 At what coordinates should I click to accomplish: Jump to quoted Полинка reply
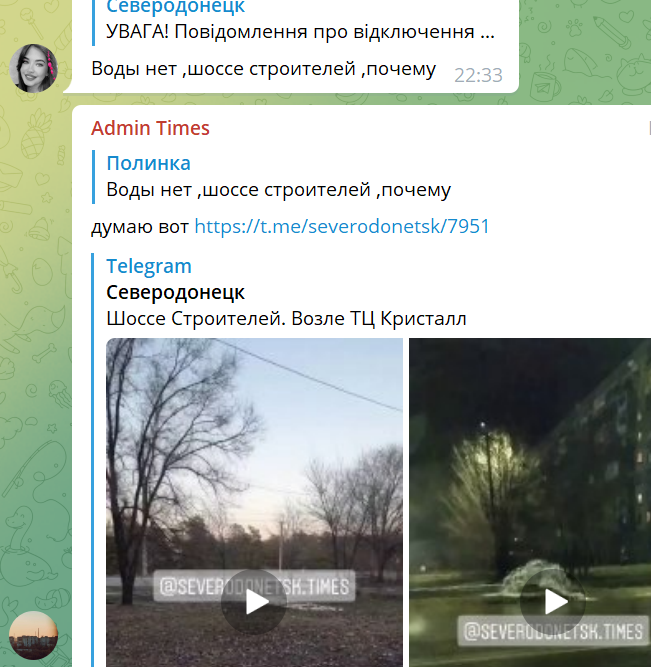click(x=279, y=177)
